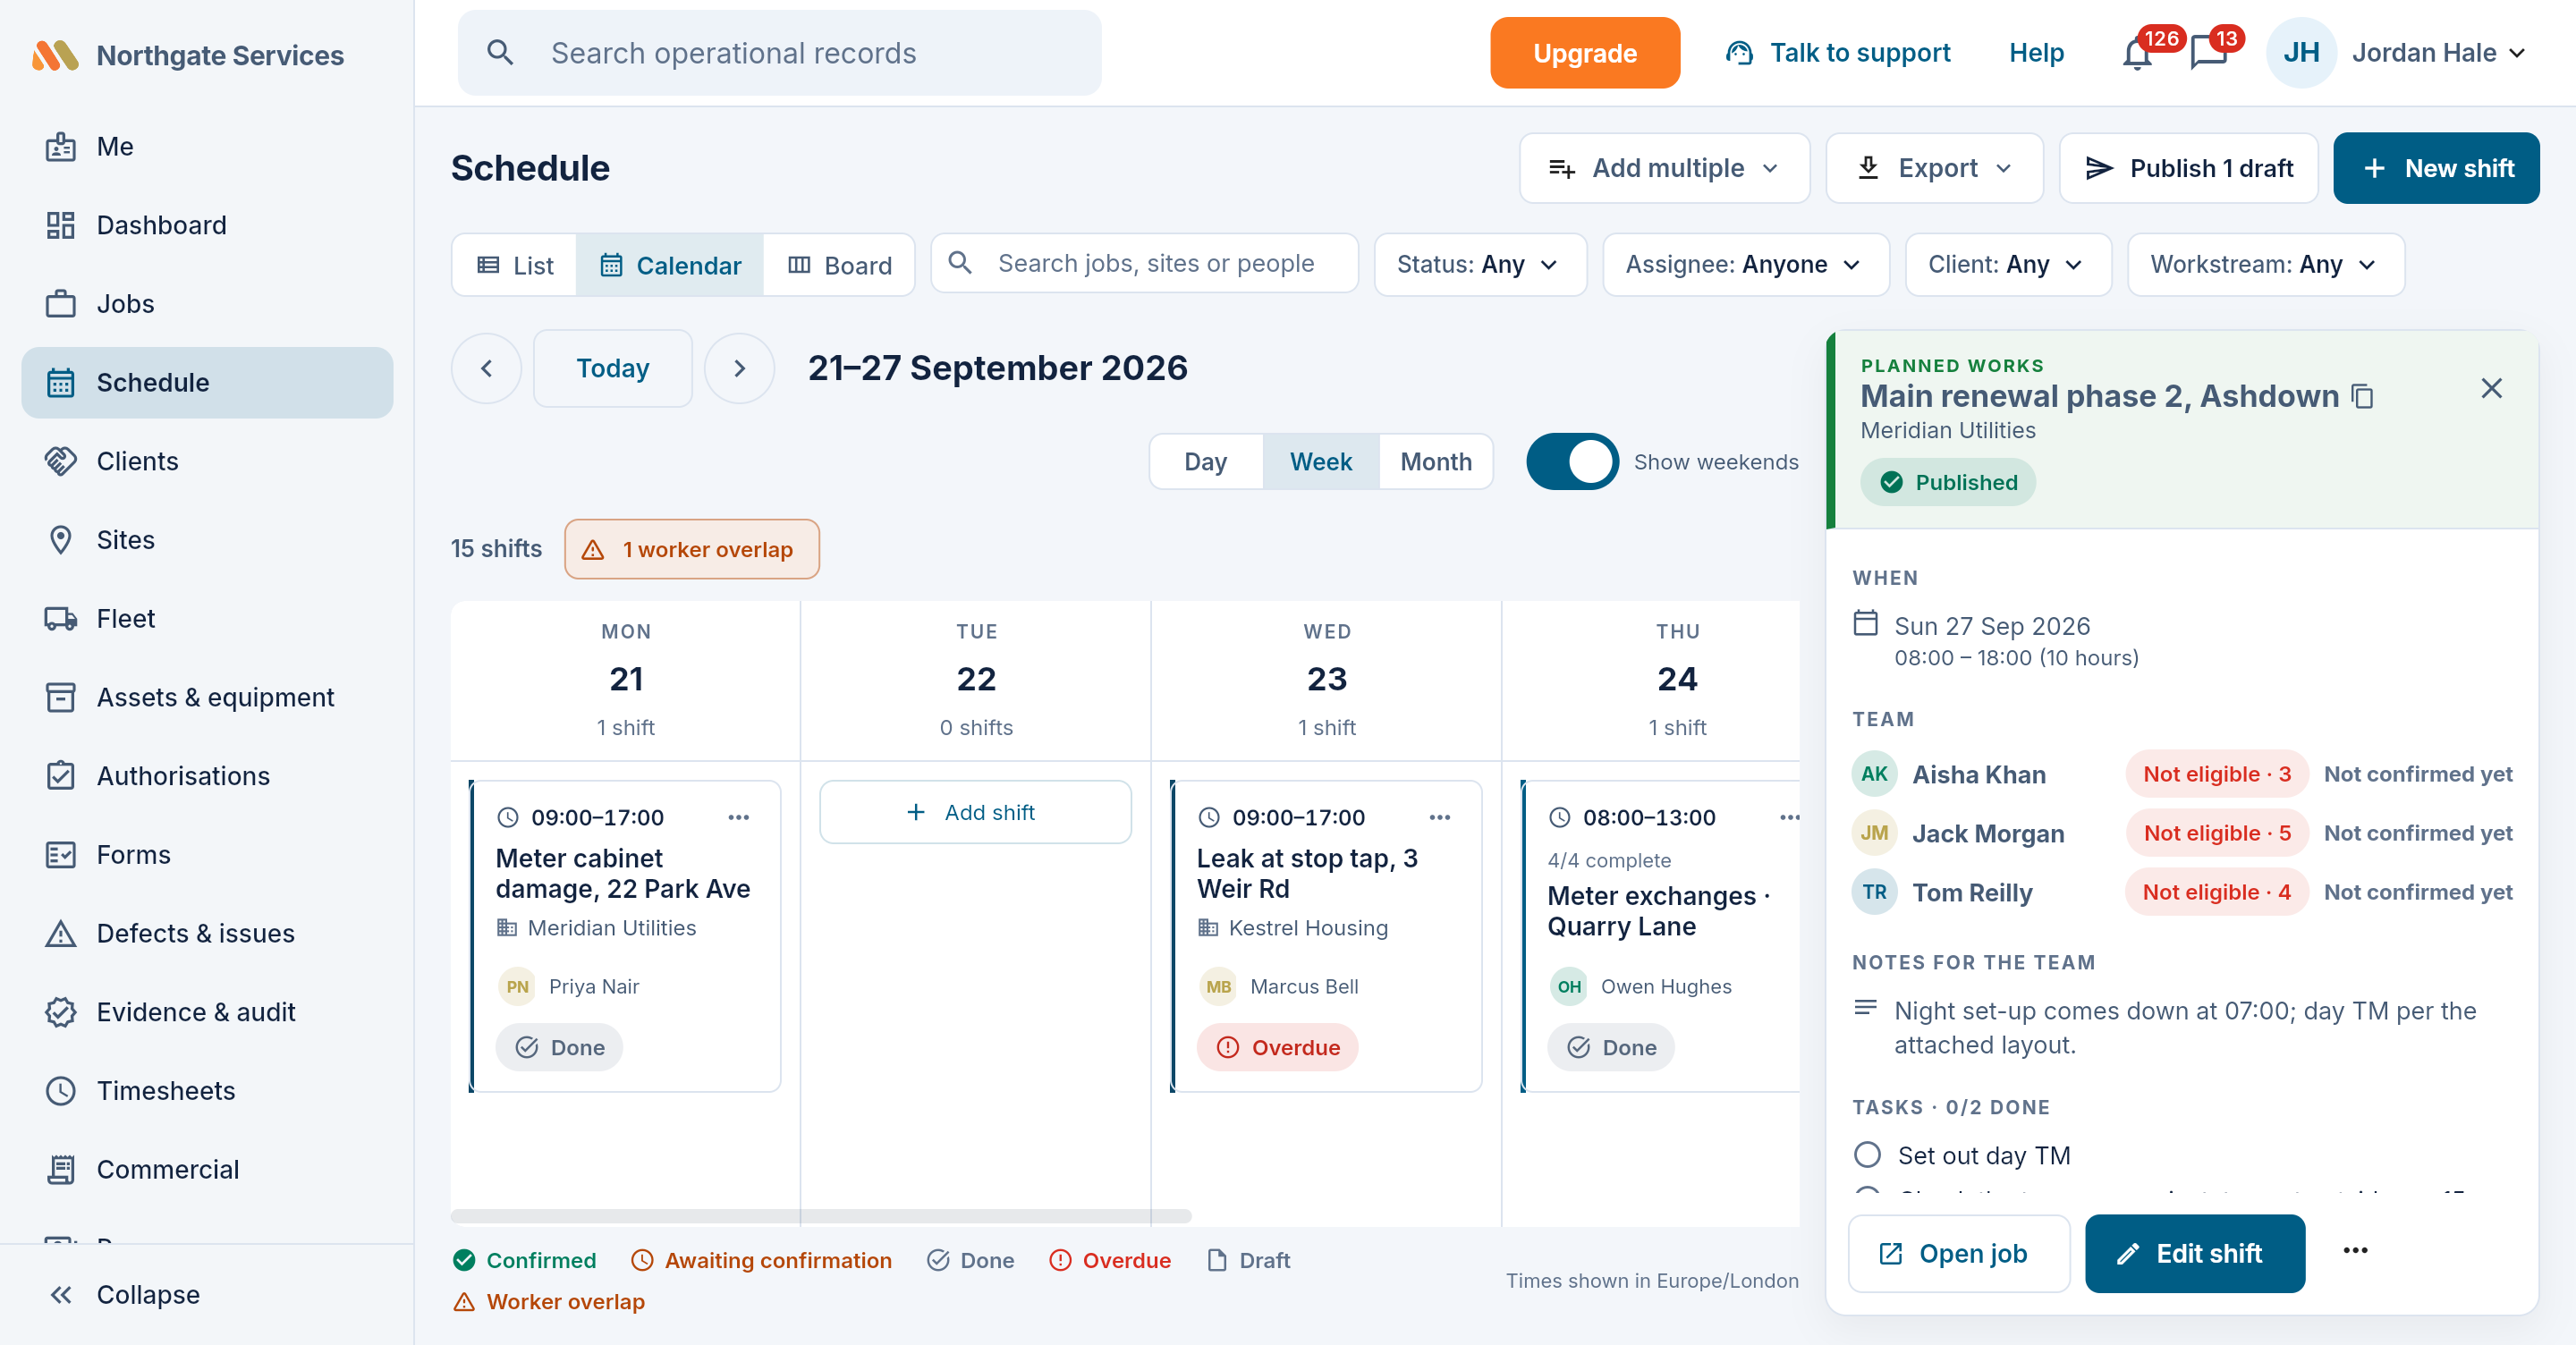Image resolution: width=2576 pixels, height=1345 pixels.
Task: Click the Upgrade button
Action: [1585, 53]
